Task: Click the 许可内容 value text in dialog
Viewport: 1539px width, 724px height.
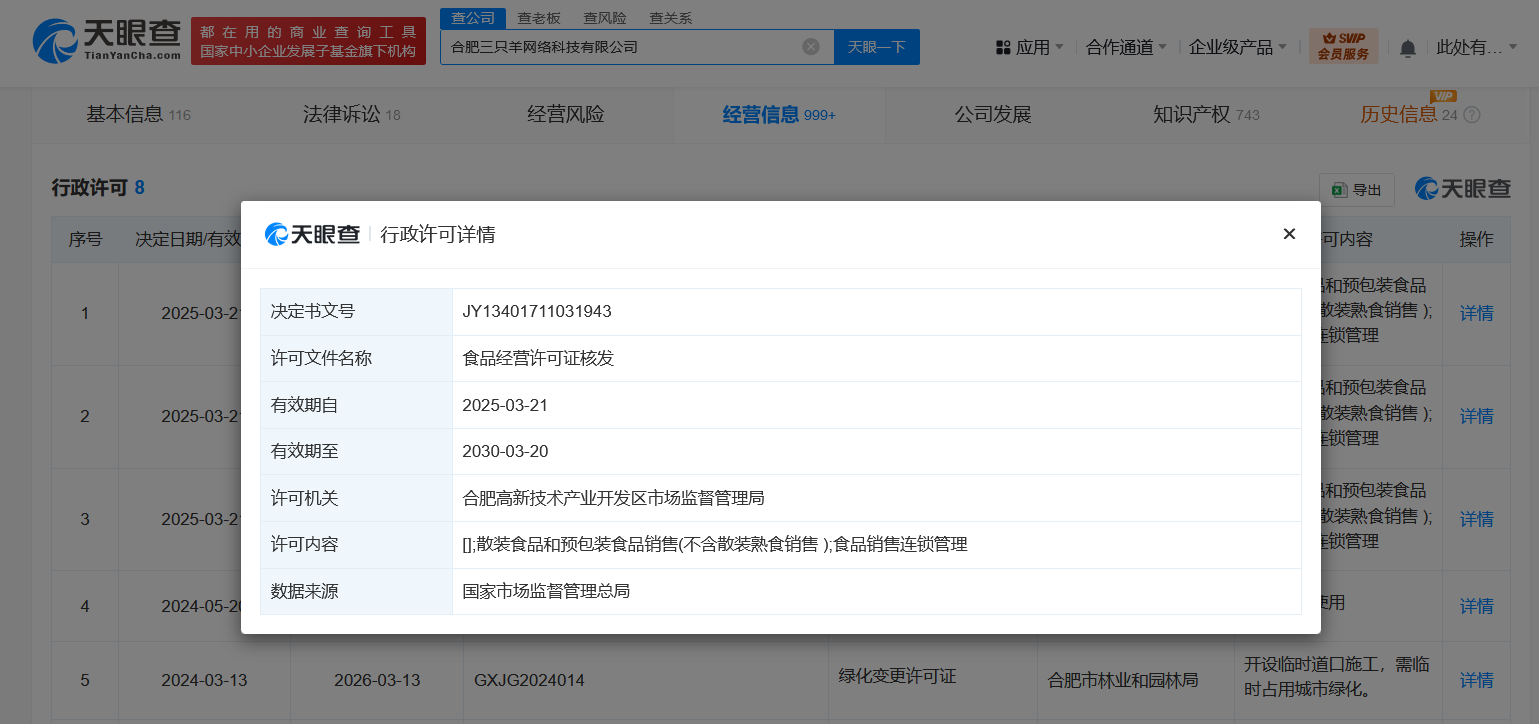Action: 715,544
